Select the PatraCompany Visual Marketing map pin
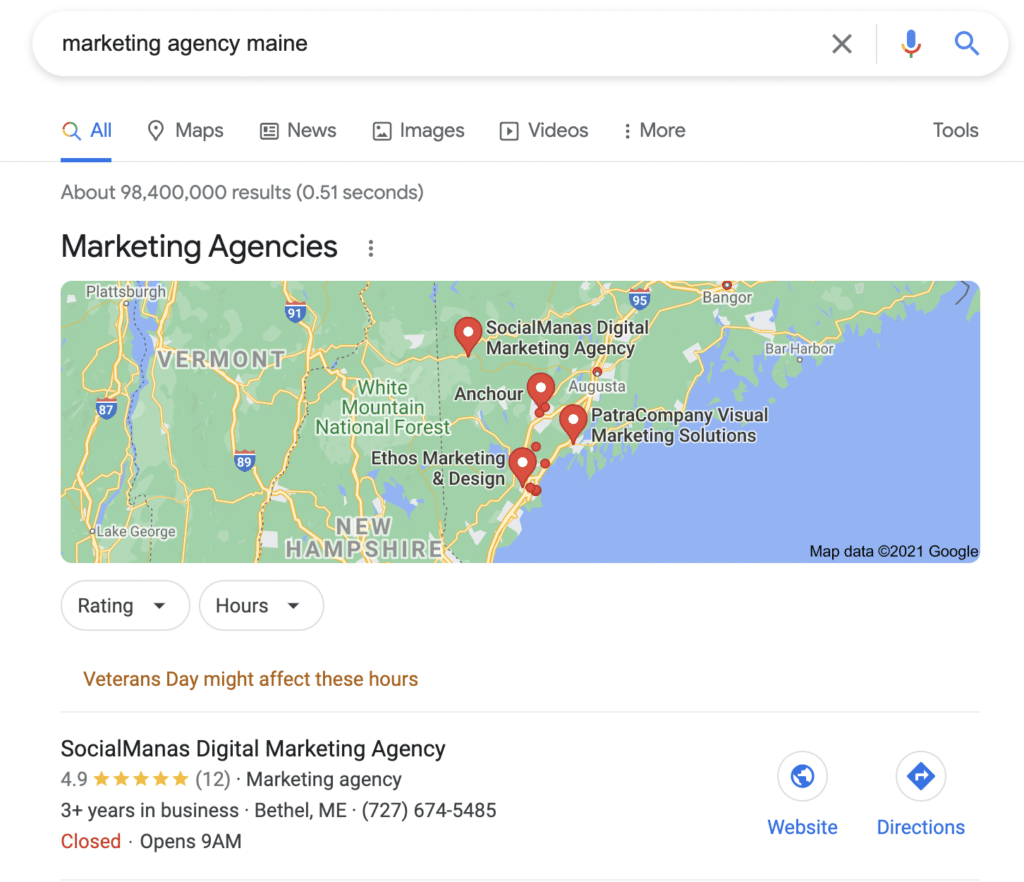 tap(573, 424)
